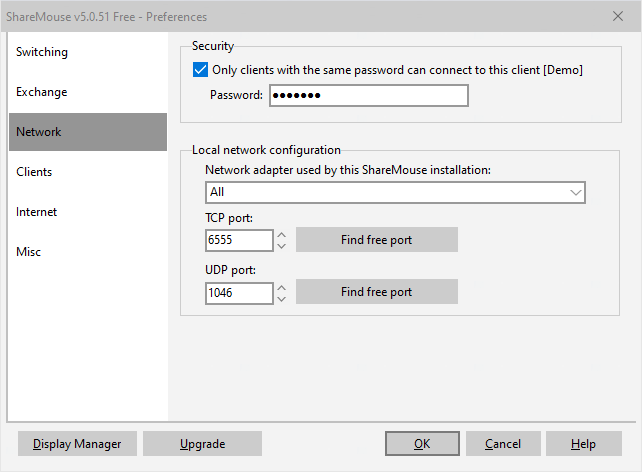Open the Exchange preferences tab

pos(88,92)
